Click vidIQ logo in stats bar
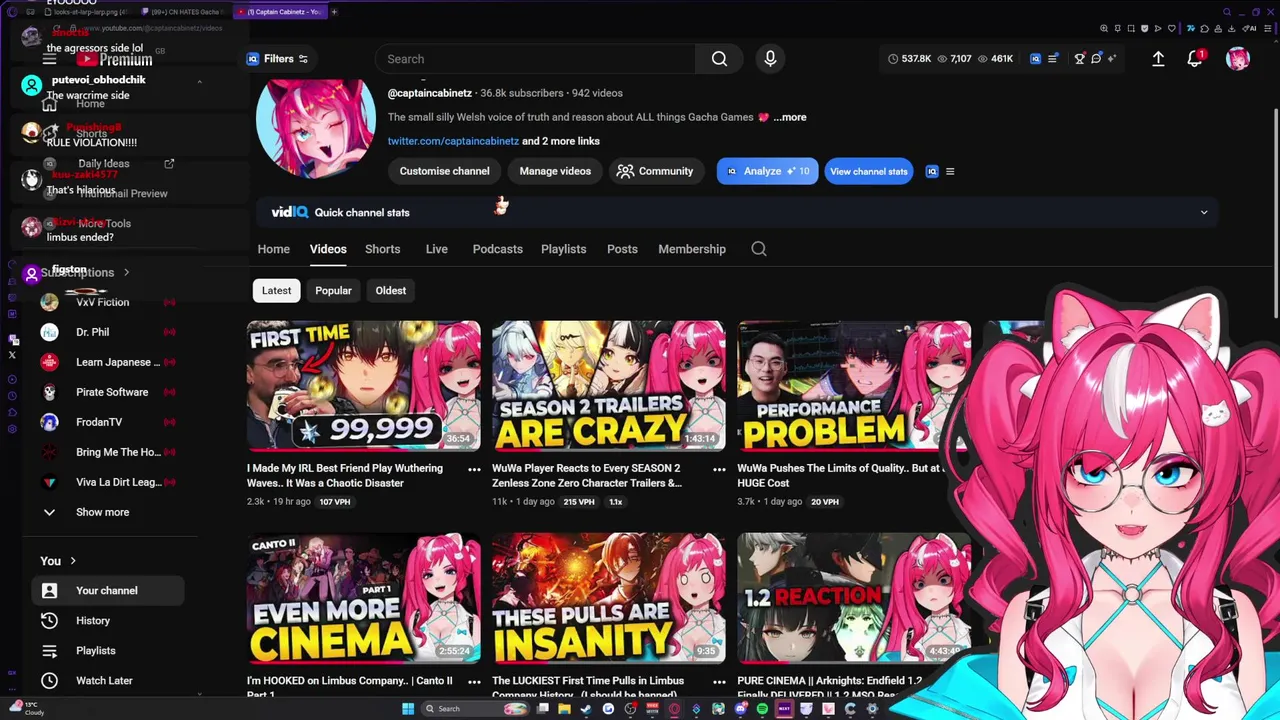1280x720 pixels. pyautogui.click(x=1035, y=59)
